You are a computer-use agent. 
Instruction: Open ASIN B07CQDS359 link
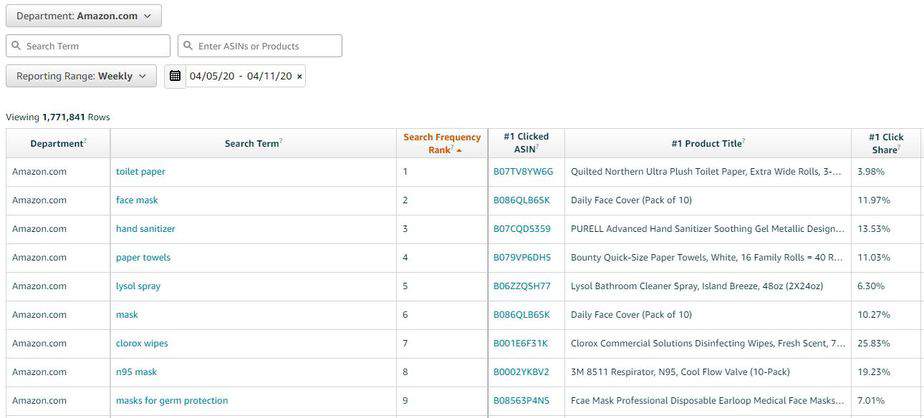(522, 229)
